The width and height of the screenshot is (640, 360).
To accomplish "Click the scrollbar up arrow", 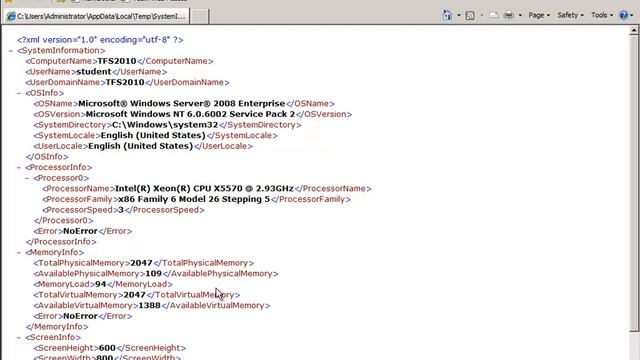I will [634, 30].
